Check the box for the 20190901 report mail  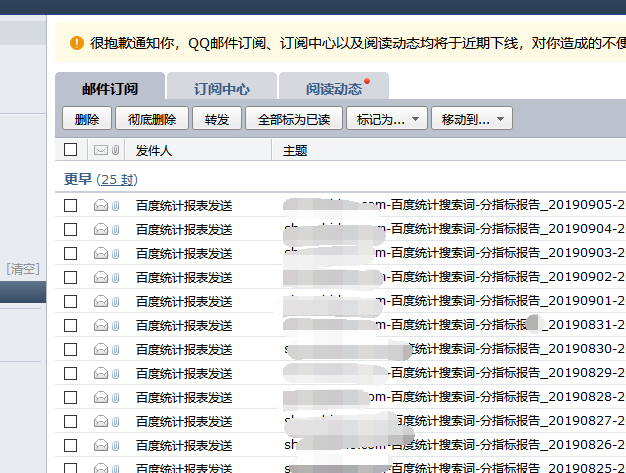pyautogui.click(x=71, y=301)
